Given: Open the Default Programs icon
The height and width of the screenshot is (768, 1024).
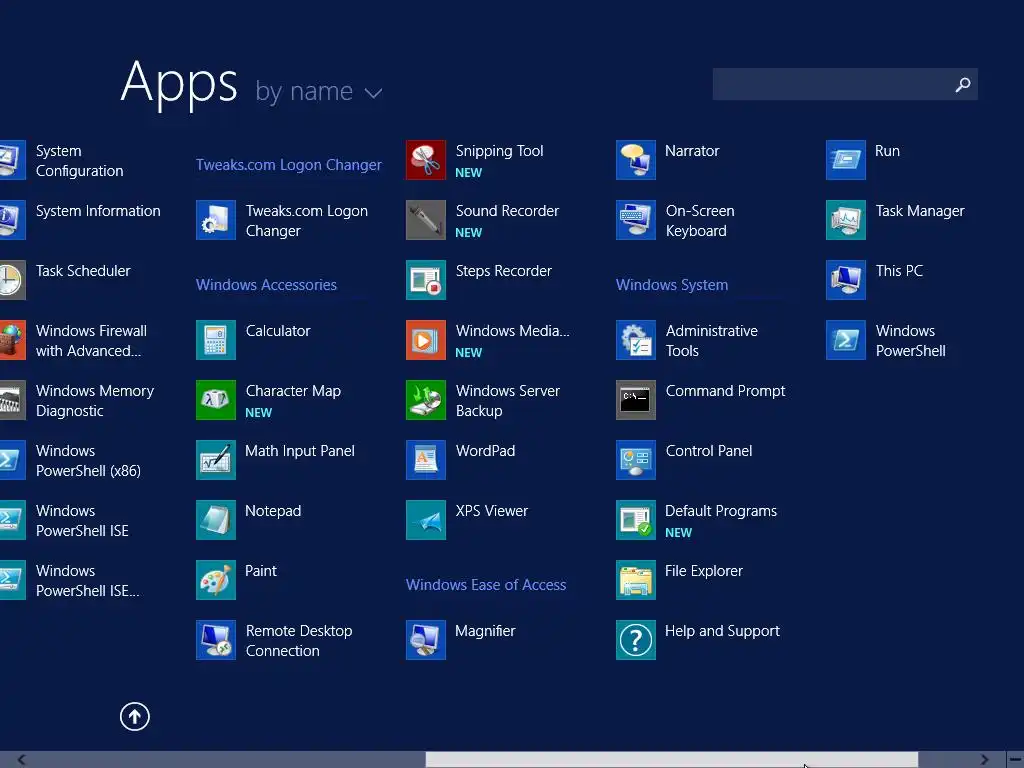Looking at the screenshot, I should (636, 520).
